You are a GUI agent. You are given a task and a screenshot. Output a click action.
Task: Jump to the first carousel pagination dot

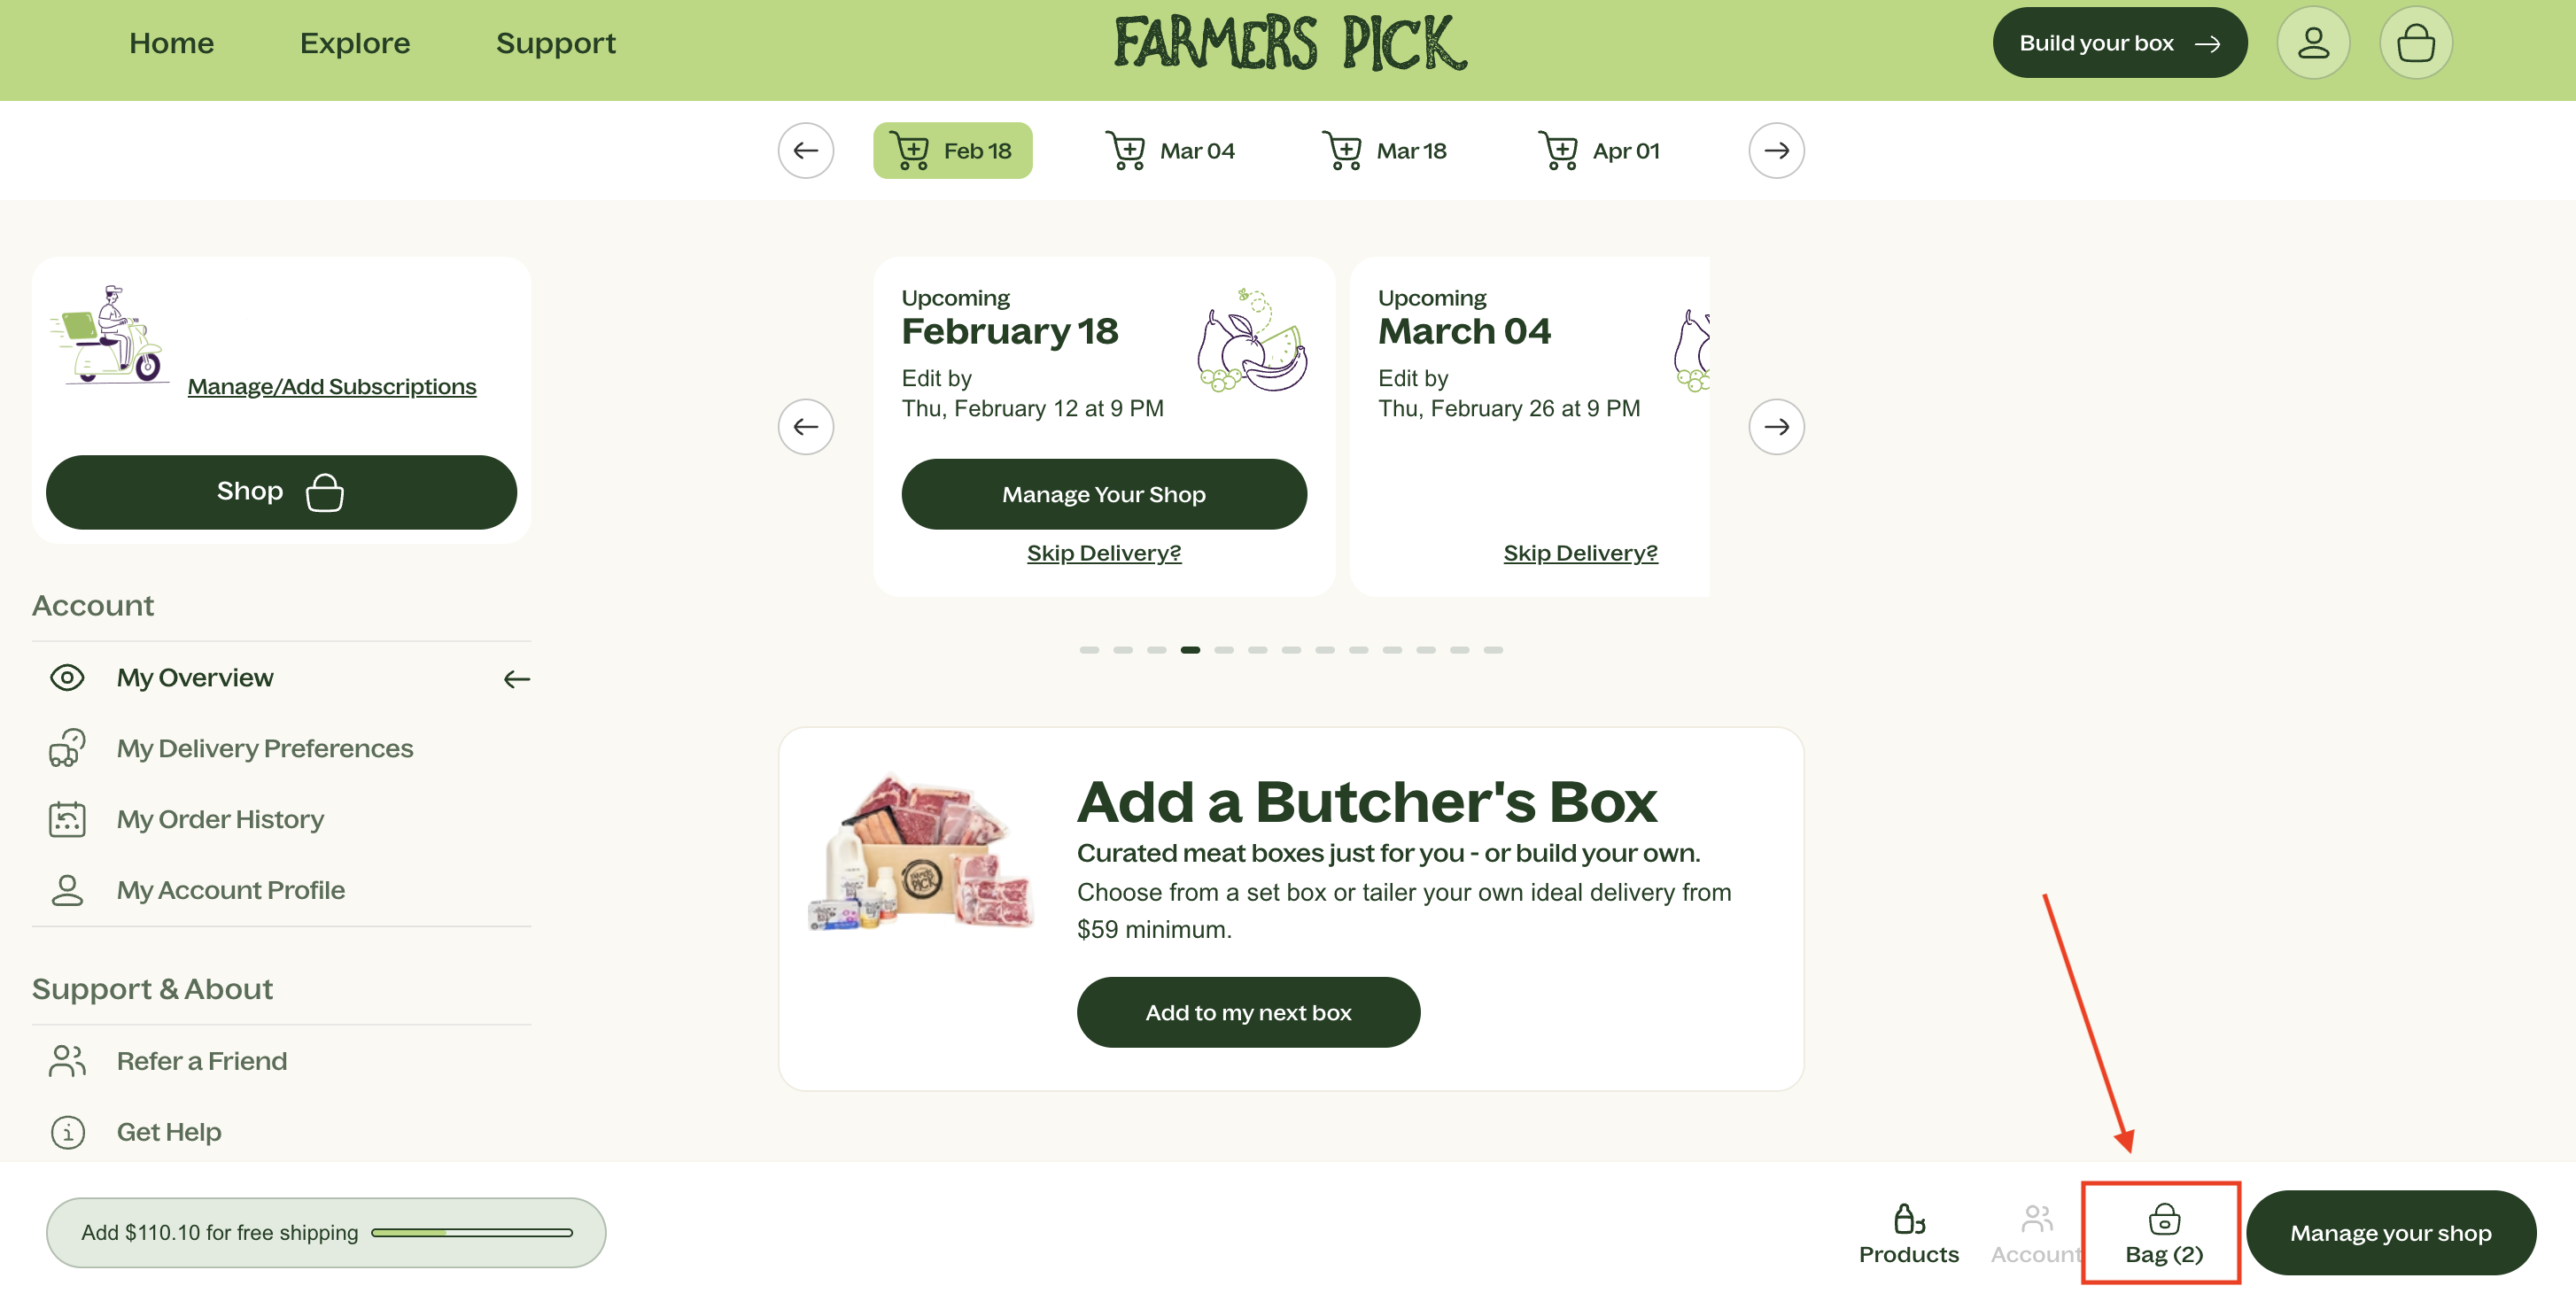(1088, 650)
